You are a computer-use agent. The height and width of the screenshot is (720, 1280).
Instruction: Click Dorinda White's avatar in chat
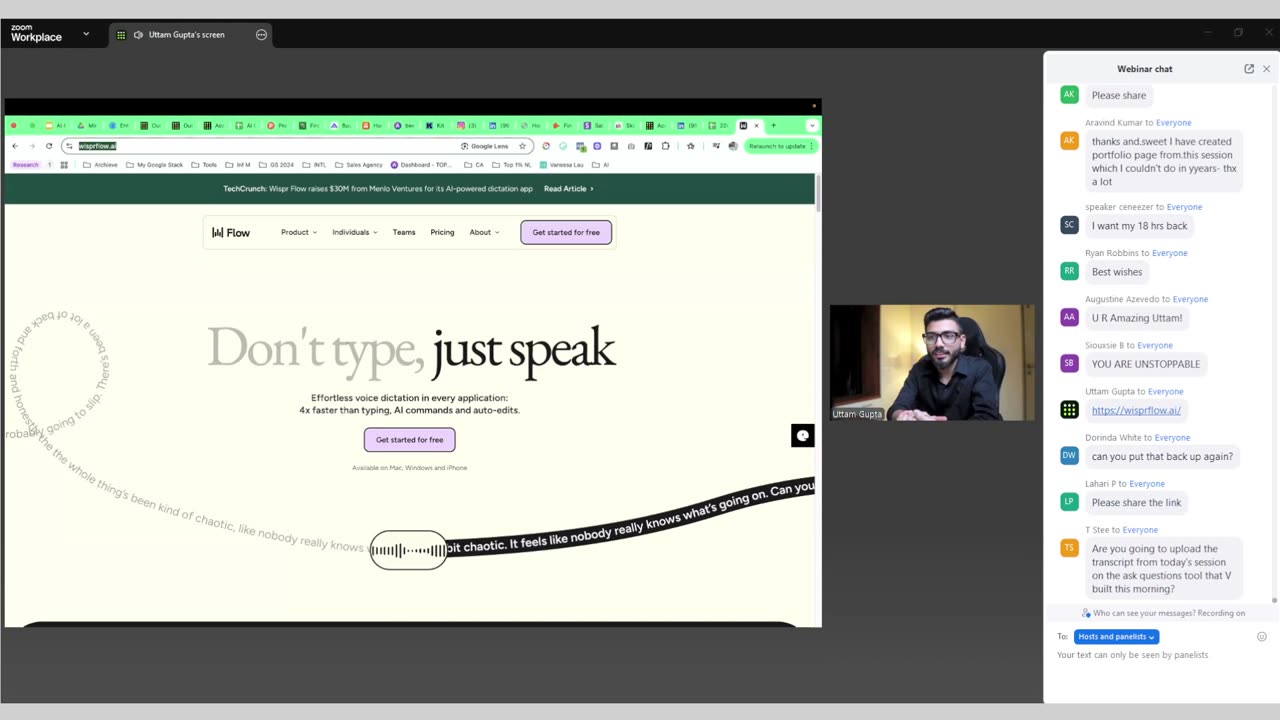click(1069, 455)
